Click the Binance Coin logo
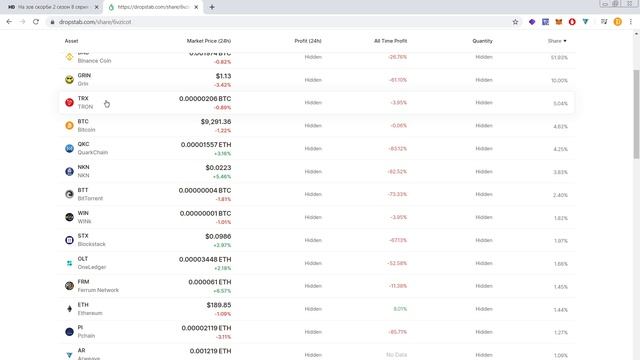This screenshot has width=640, height=360. point(69,57)
